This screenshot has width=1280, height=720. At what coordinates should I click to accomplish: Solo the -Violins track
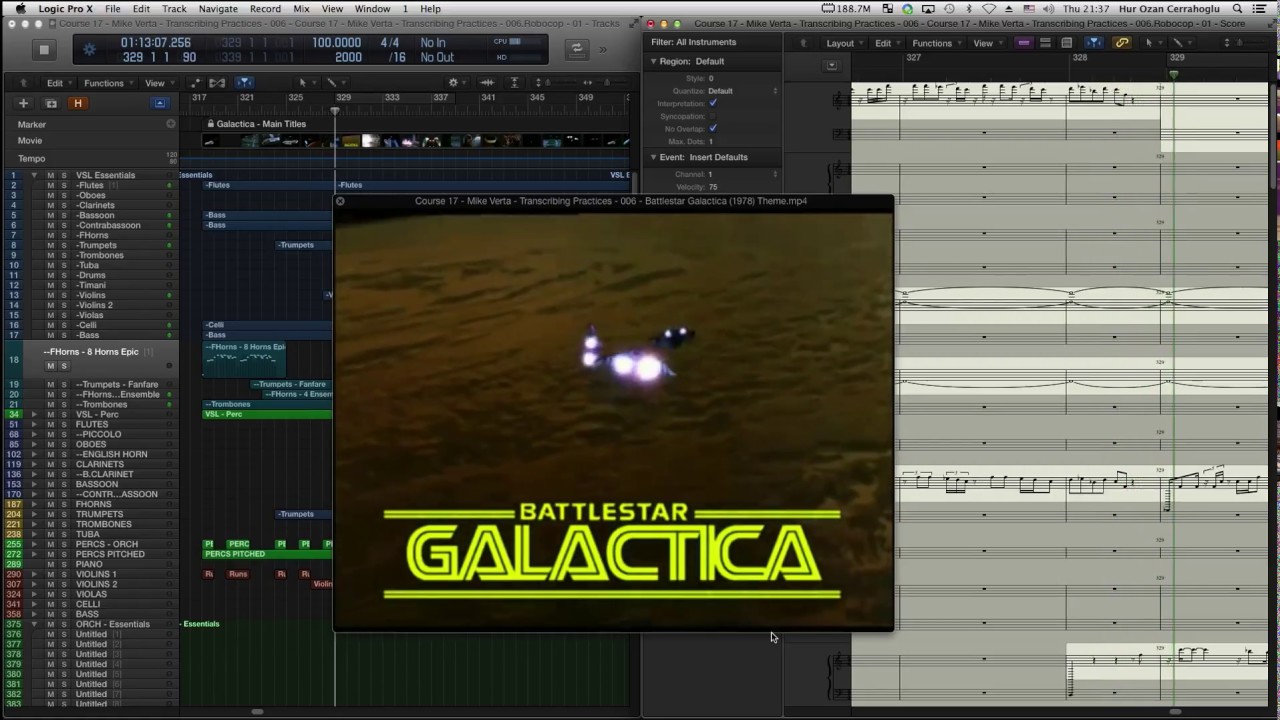point(63,295)
